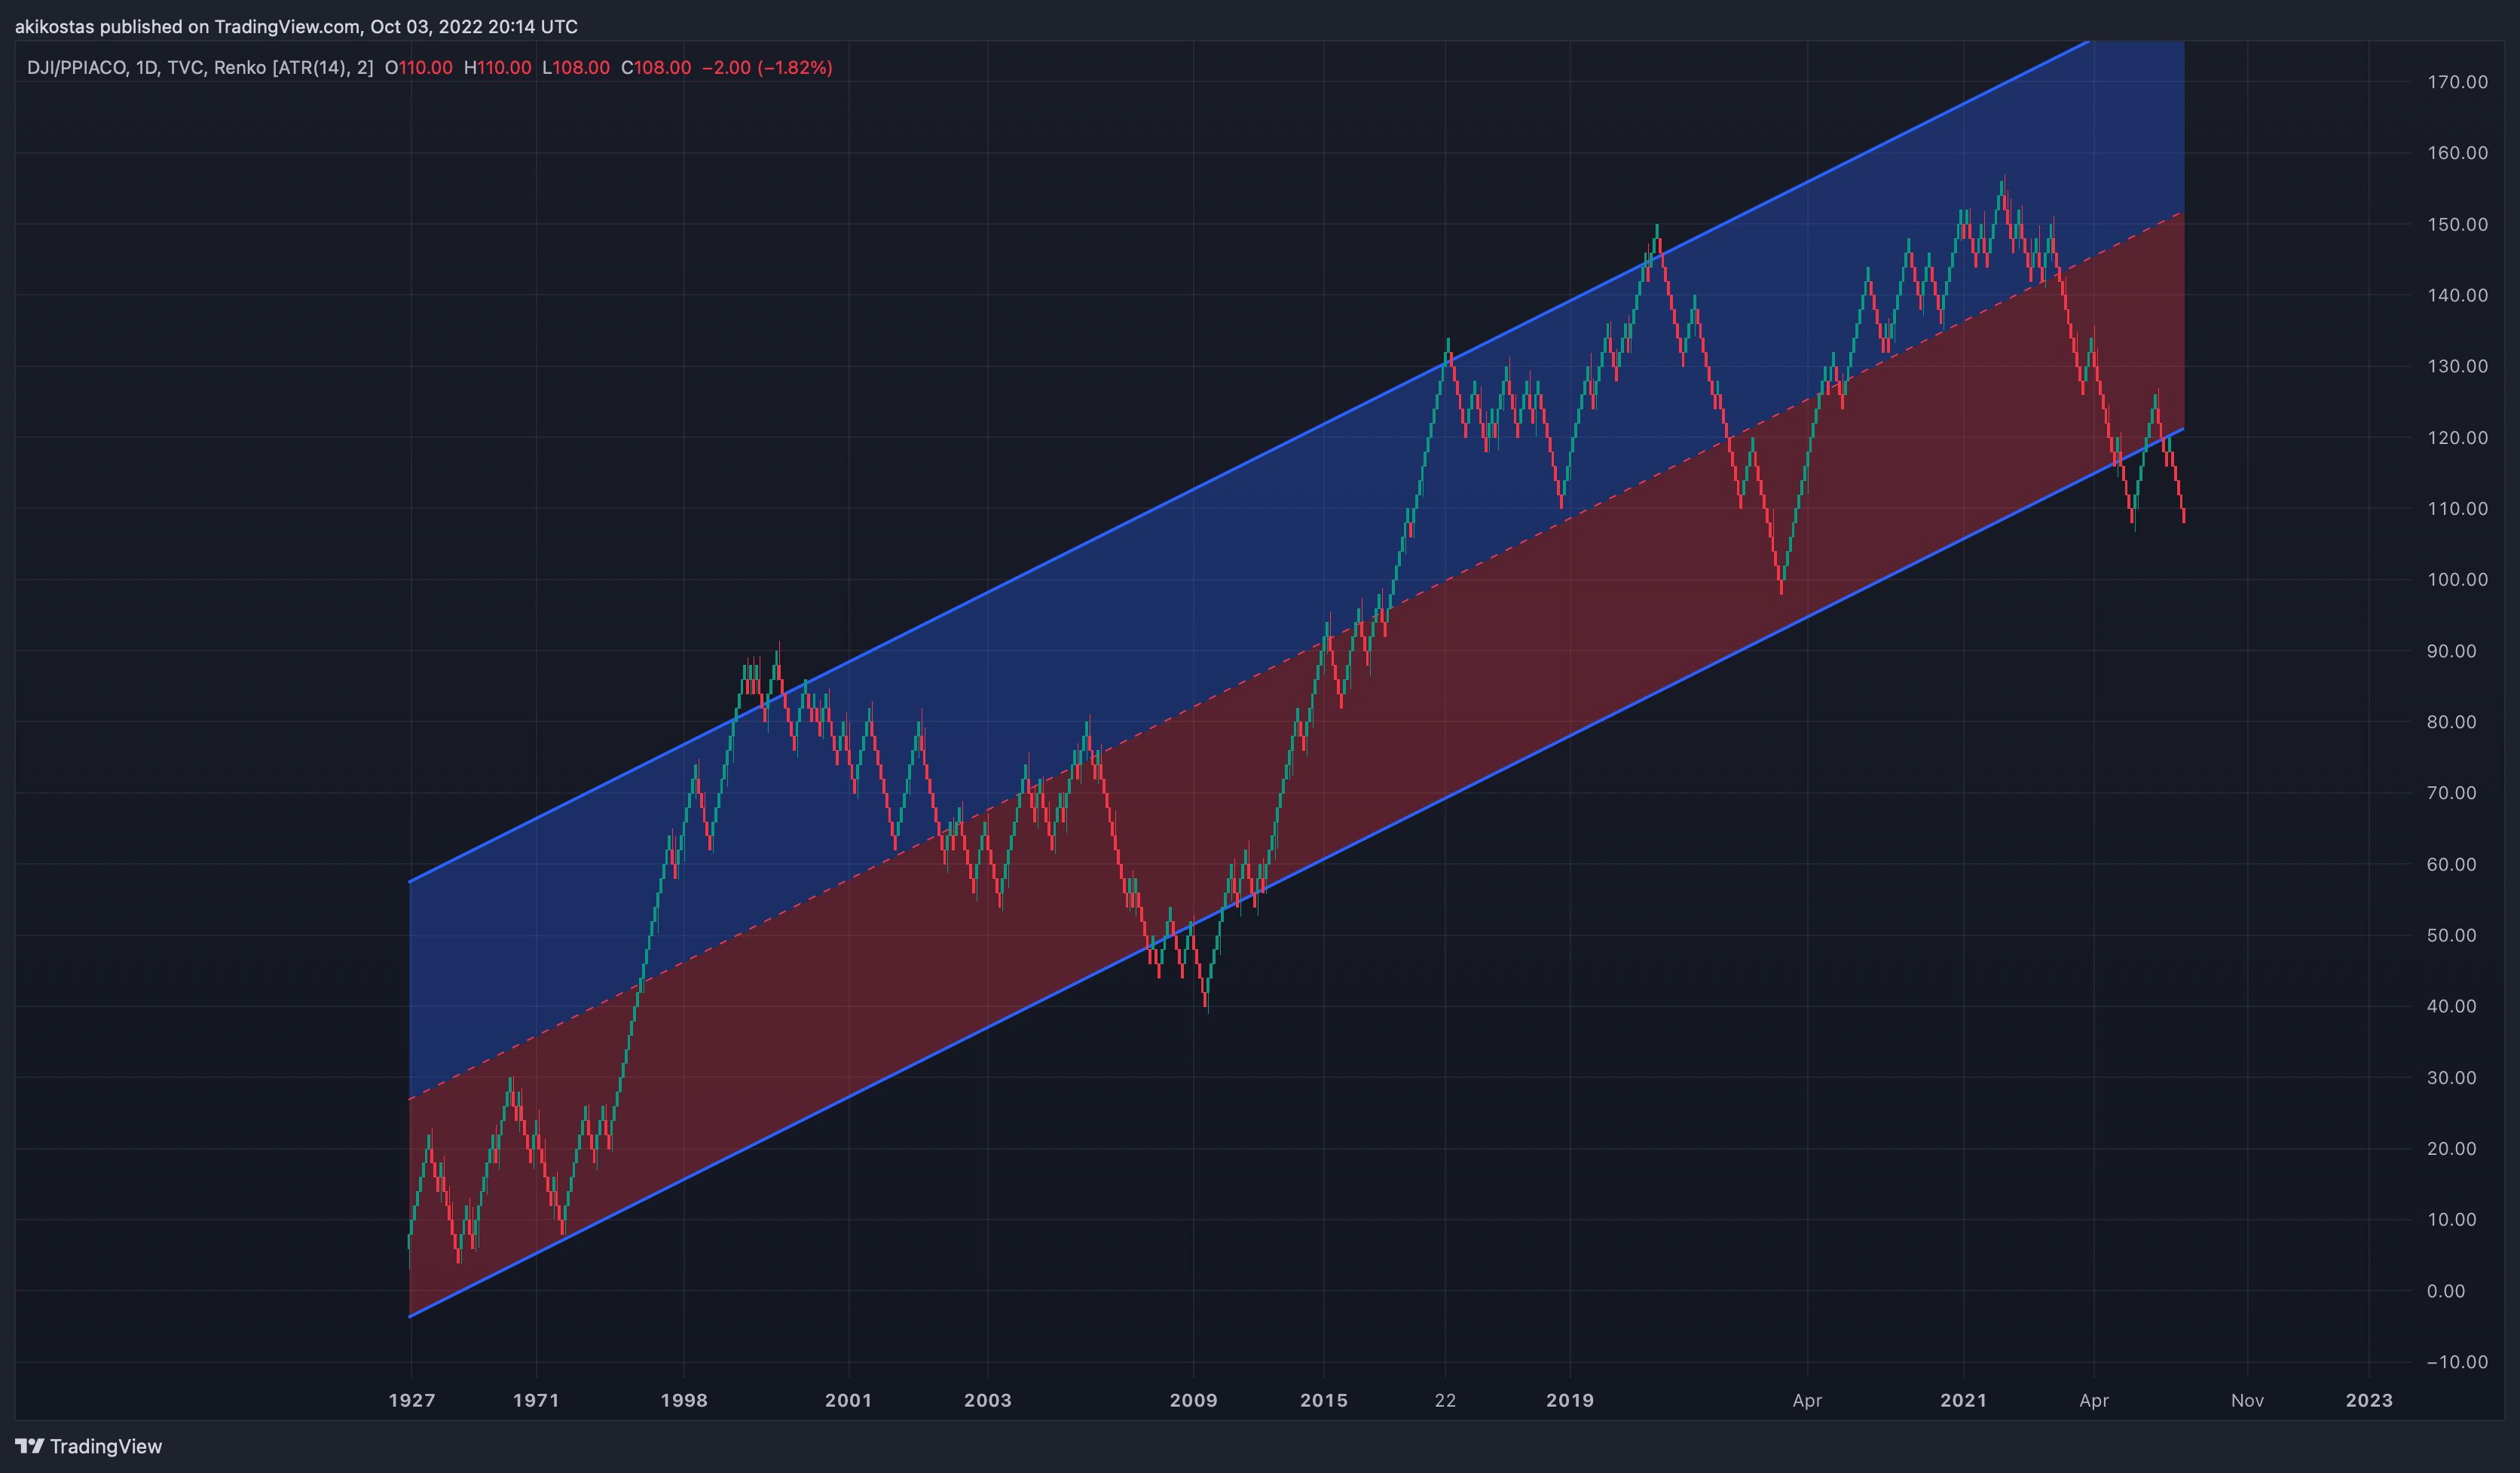Click the open value O110.00
The width and height of the screenshot is (2520, 1473).
point(418,67)
